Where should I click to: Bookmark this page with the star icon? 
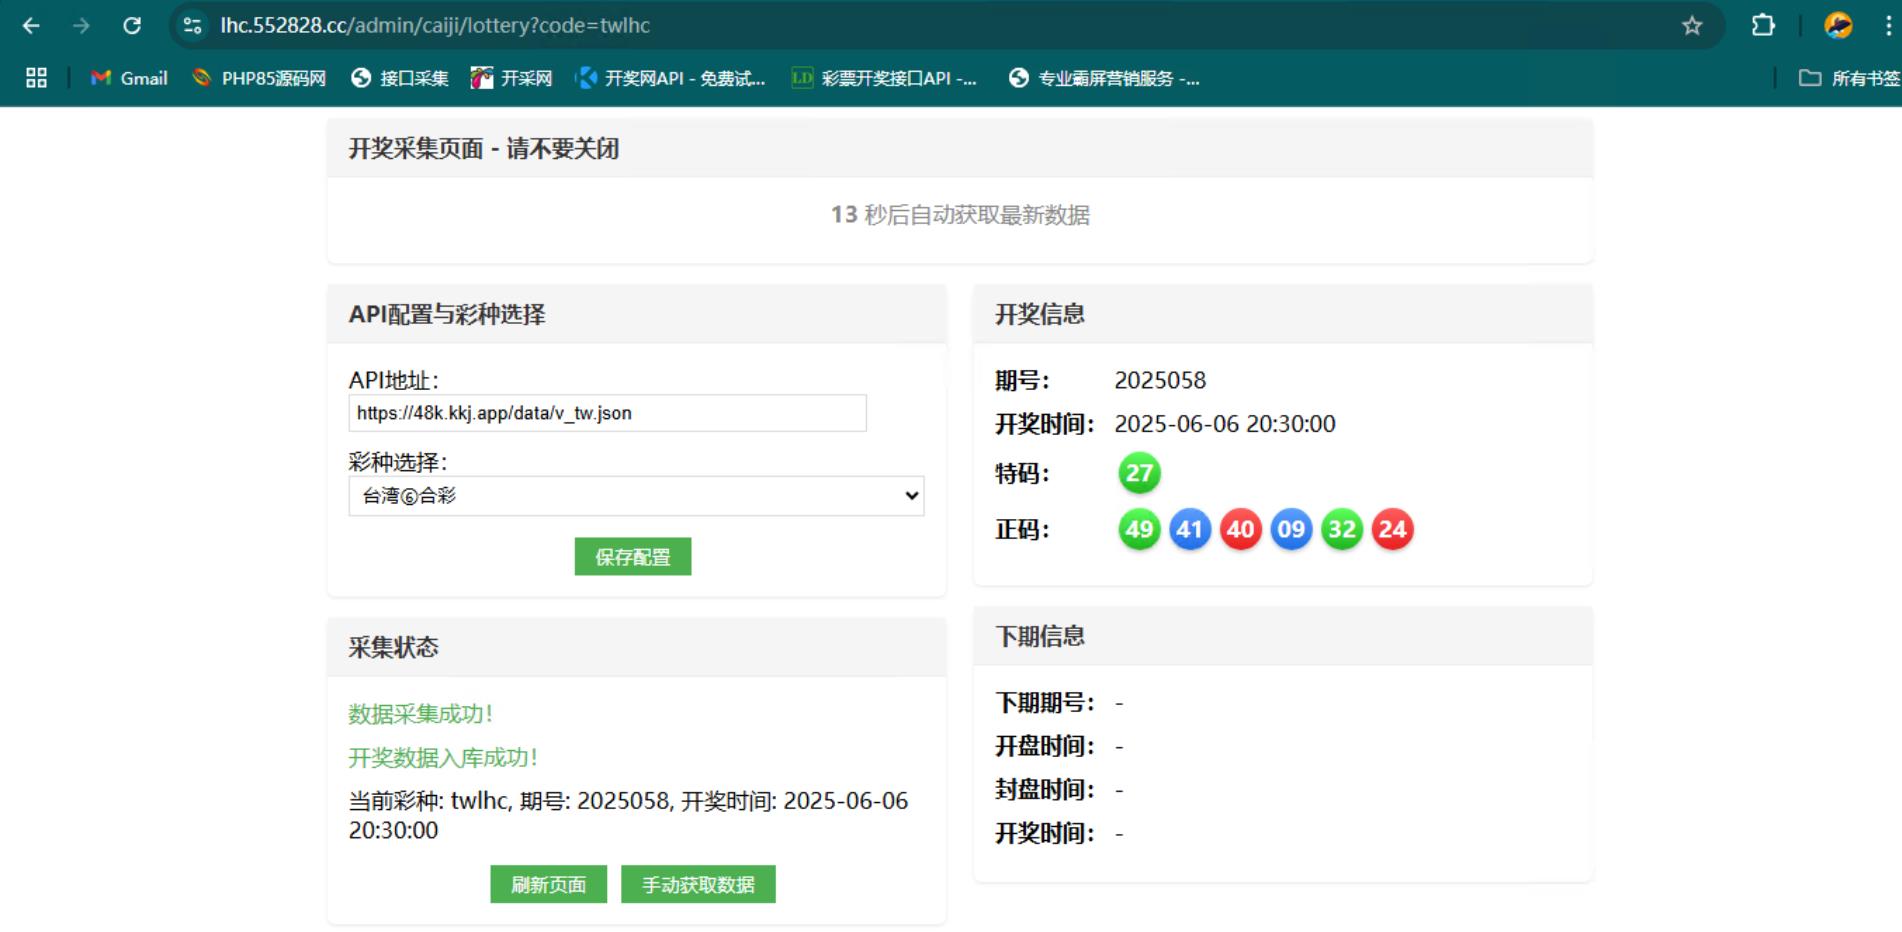1691,26
